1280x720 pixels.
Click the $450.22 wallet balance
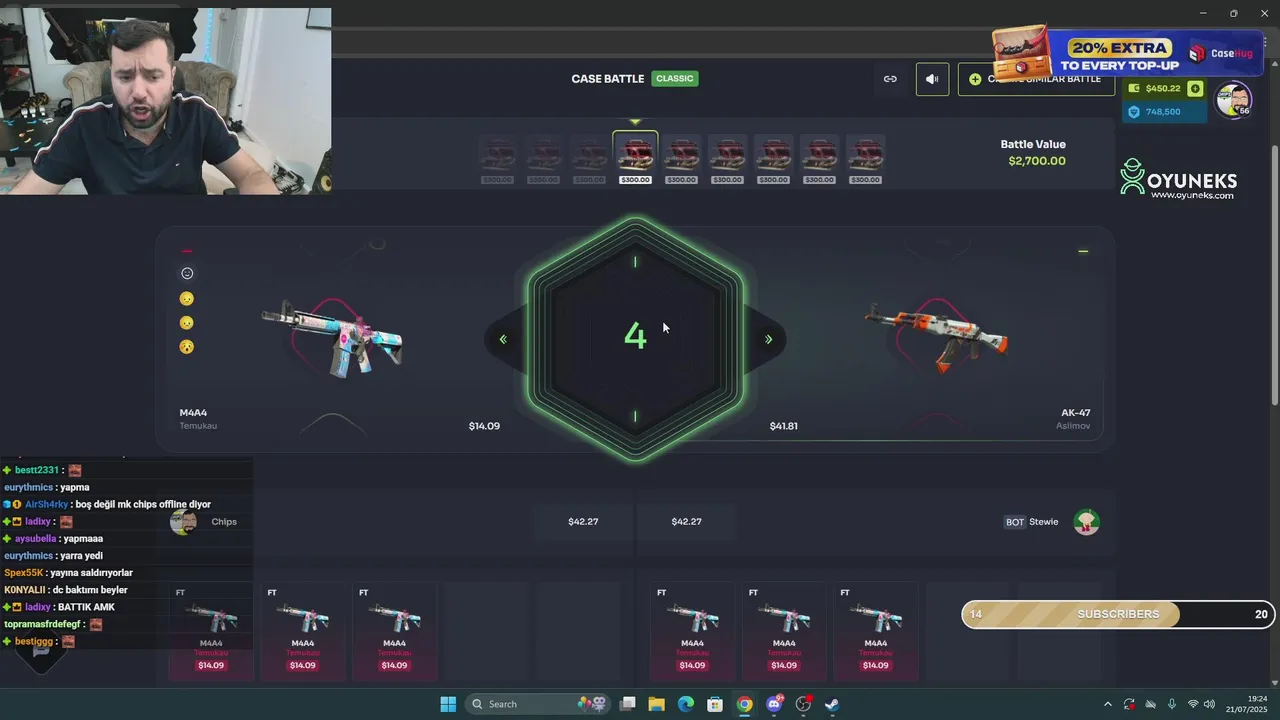1163,89
